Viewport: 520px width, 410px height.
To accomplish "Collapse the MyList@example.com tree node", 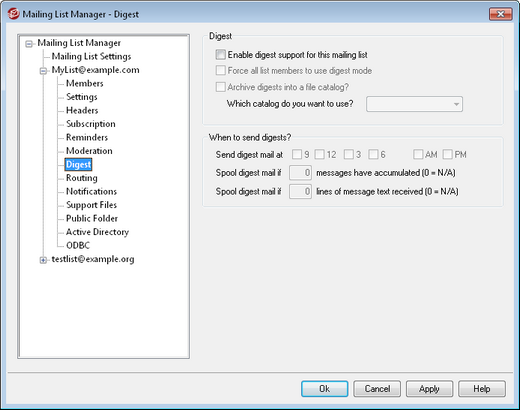I will 43,71.
